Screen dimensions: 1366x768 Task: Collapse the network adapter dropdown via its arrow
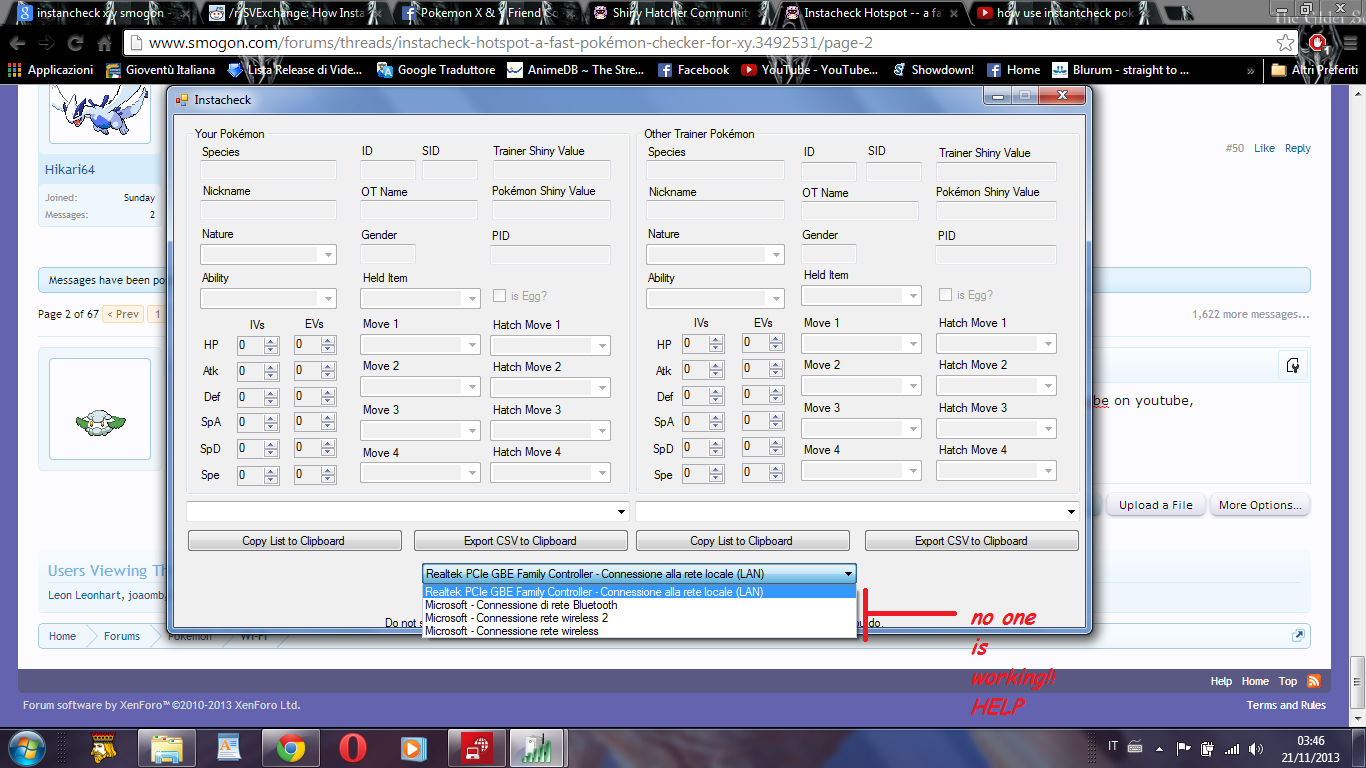pos(848,574)
